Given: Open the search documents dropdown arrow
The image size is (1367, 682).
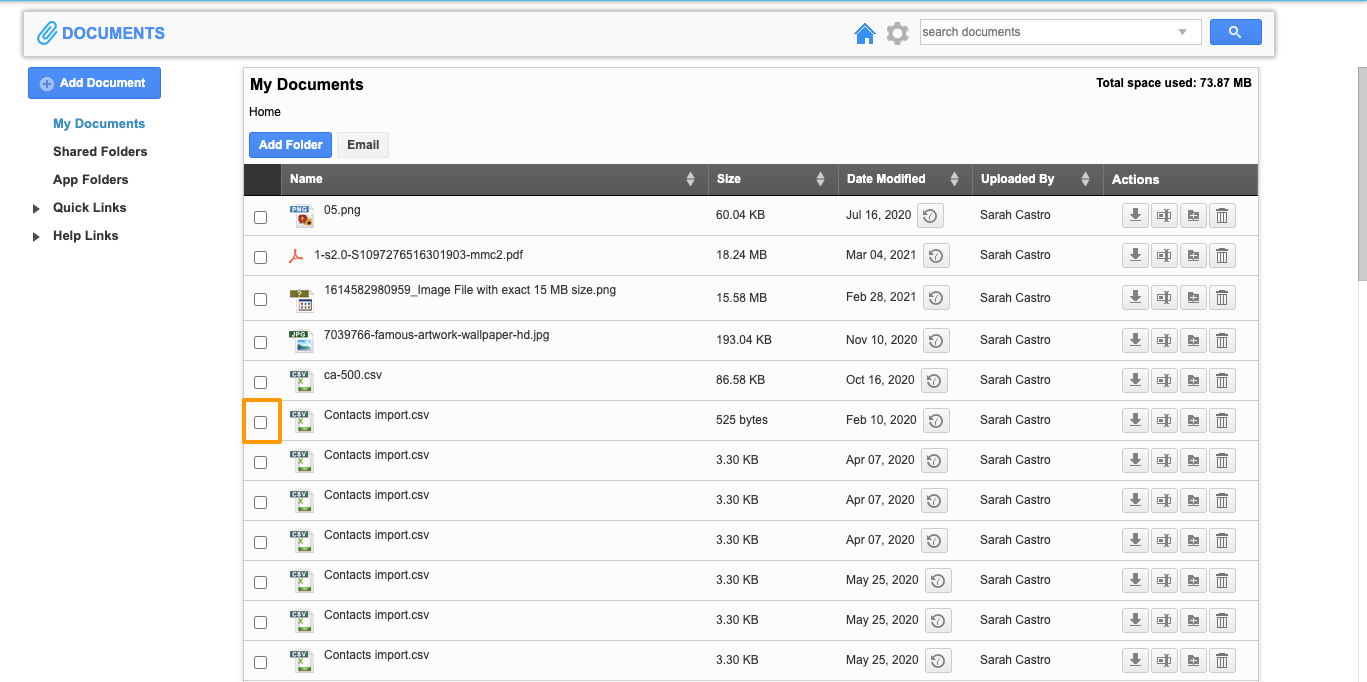Looking at the screenshot, I should click(x=1183, y=32).
